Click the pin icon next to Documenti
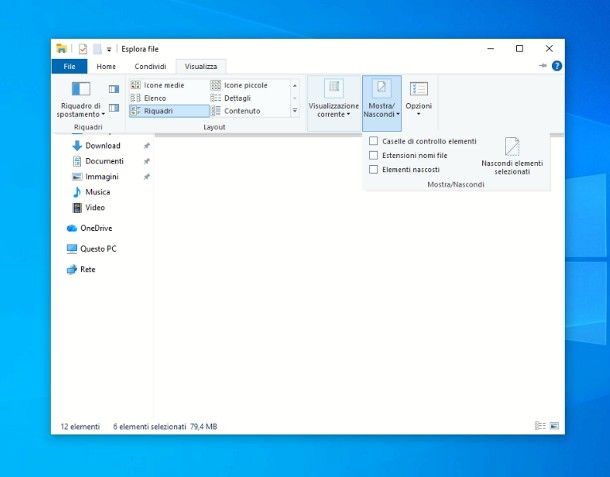Screen dimensions: 610x477 point(147,161)
